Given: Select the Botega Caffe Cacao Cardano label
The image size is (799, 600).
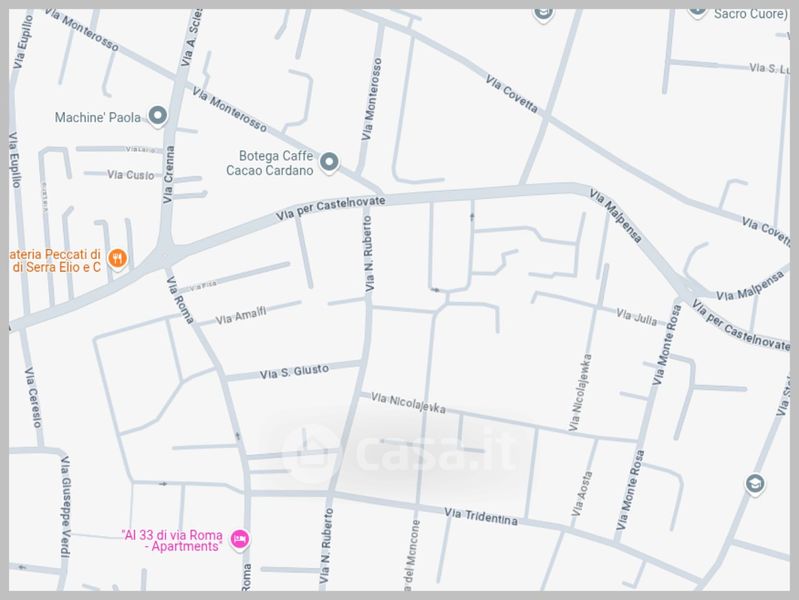Looking at the screenshot, I should [x=270, y=163].
